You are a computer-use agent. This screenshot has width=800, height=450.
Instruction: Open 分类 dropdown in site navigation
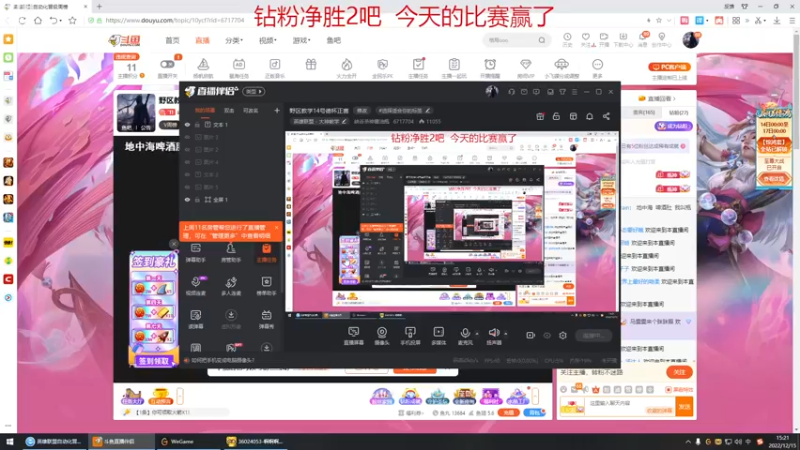pos(234,40)
